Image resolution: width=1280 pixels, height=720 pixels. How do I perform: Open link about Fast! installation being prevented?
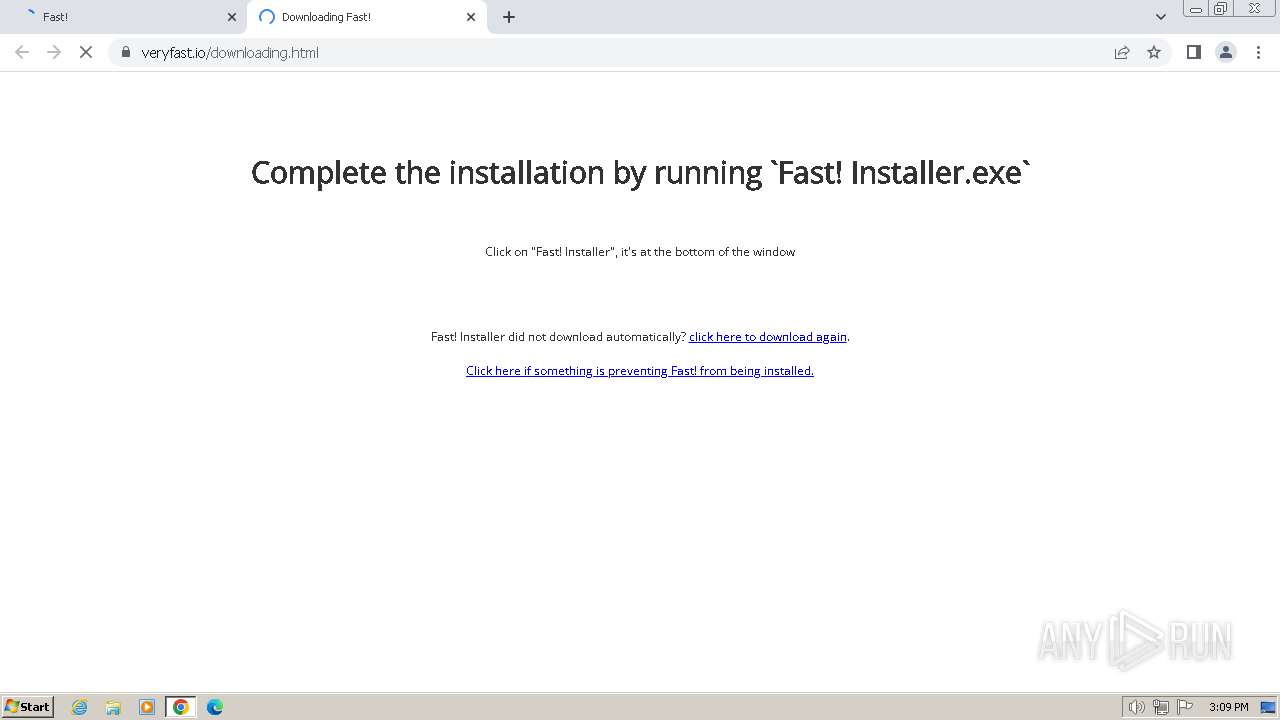click(640, 371)
